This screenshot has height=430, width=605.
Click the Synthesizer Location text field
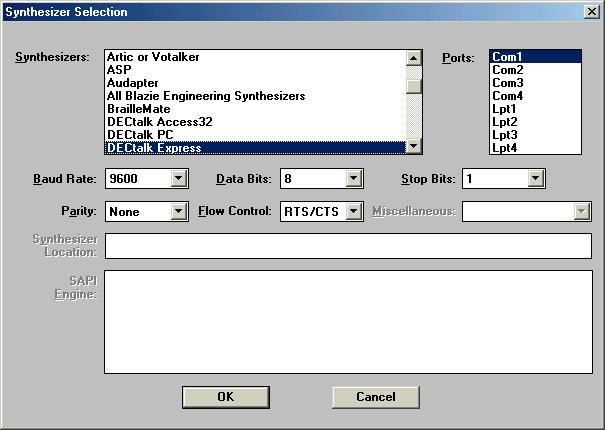coord(348,246)
